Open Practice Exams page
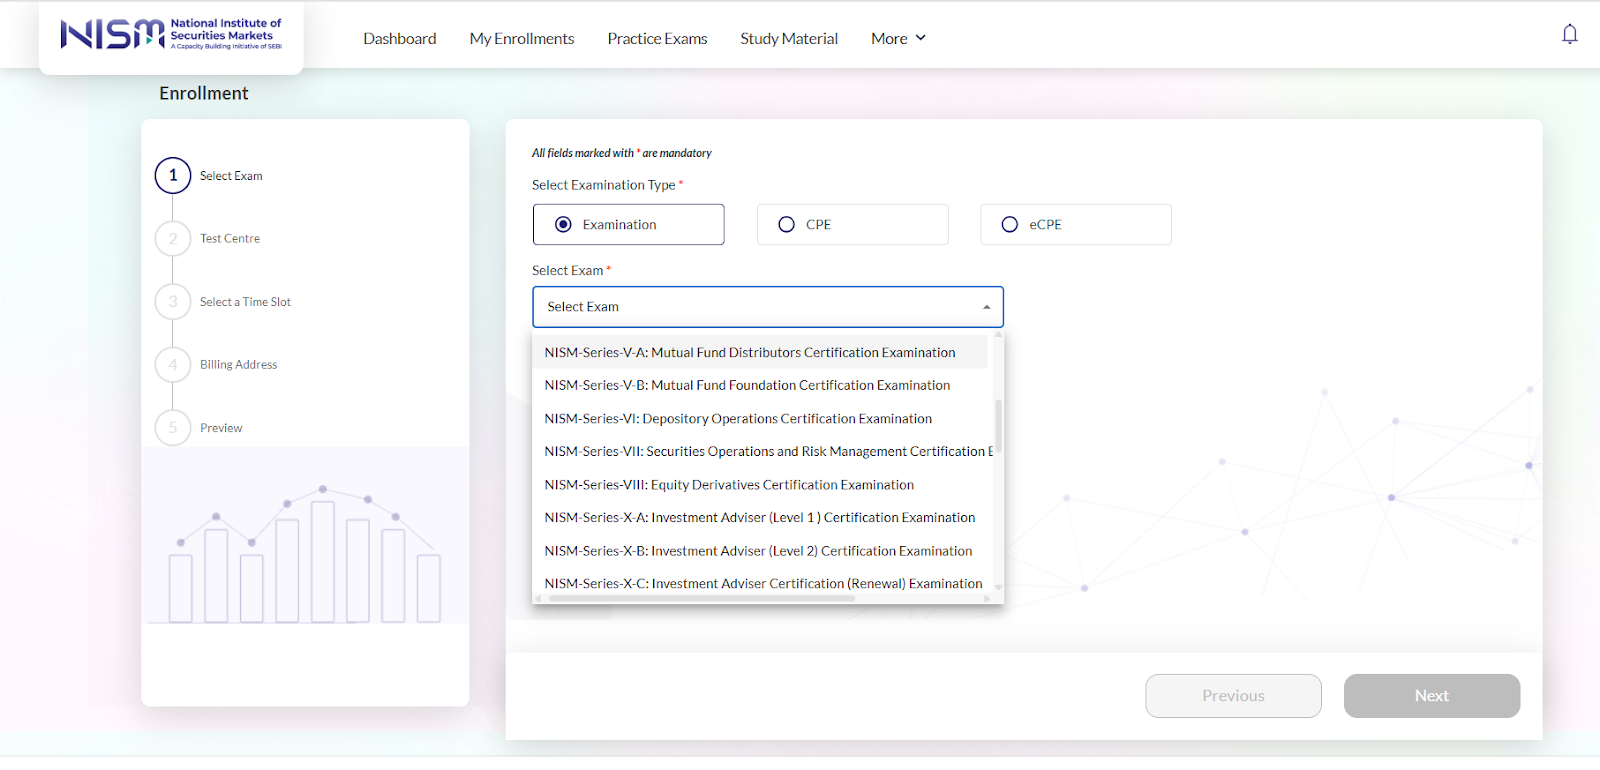 tap(657, 38)
